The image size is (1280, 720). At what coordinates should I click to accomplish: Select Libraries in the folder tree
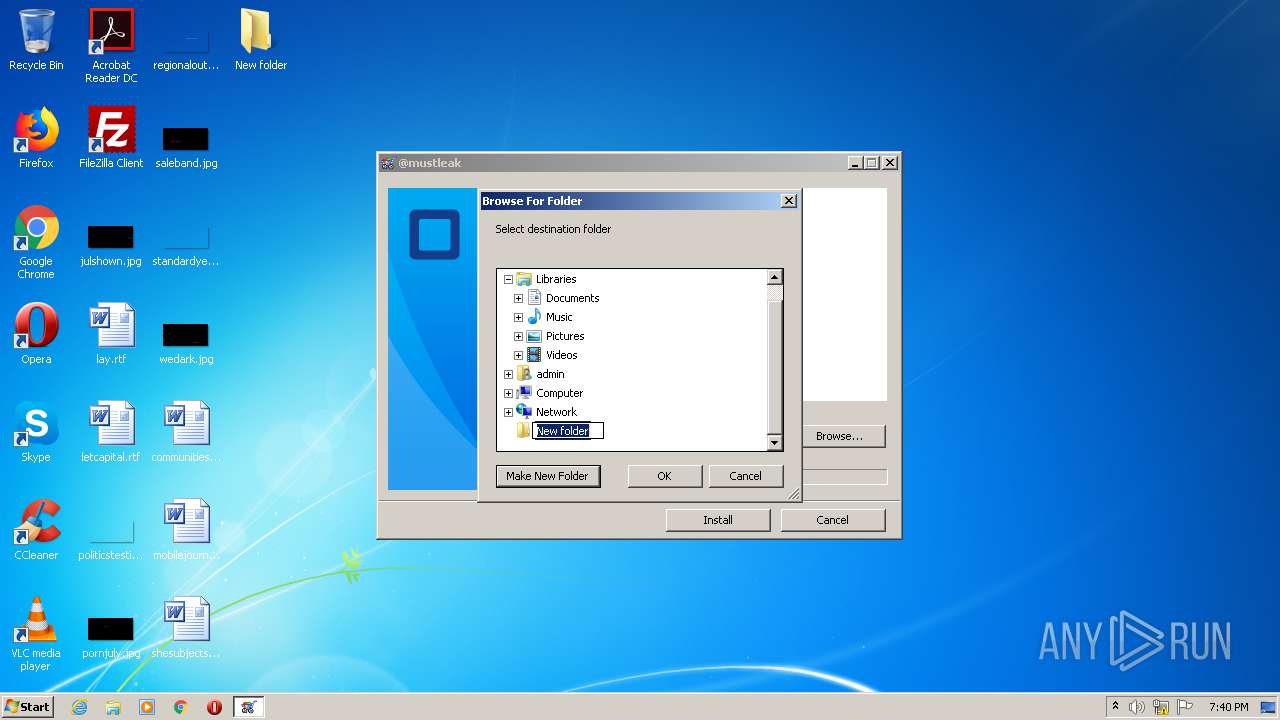[x=556, y=279]
